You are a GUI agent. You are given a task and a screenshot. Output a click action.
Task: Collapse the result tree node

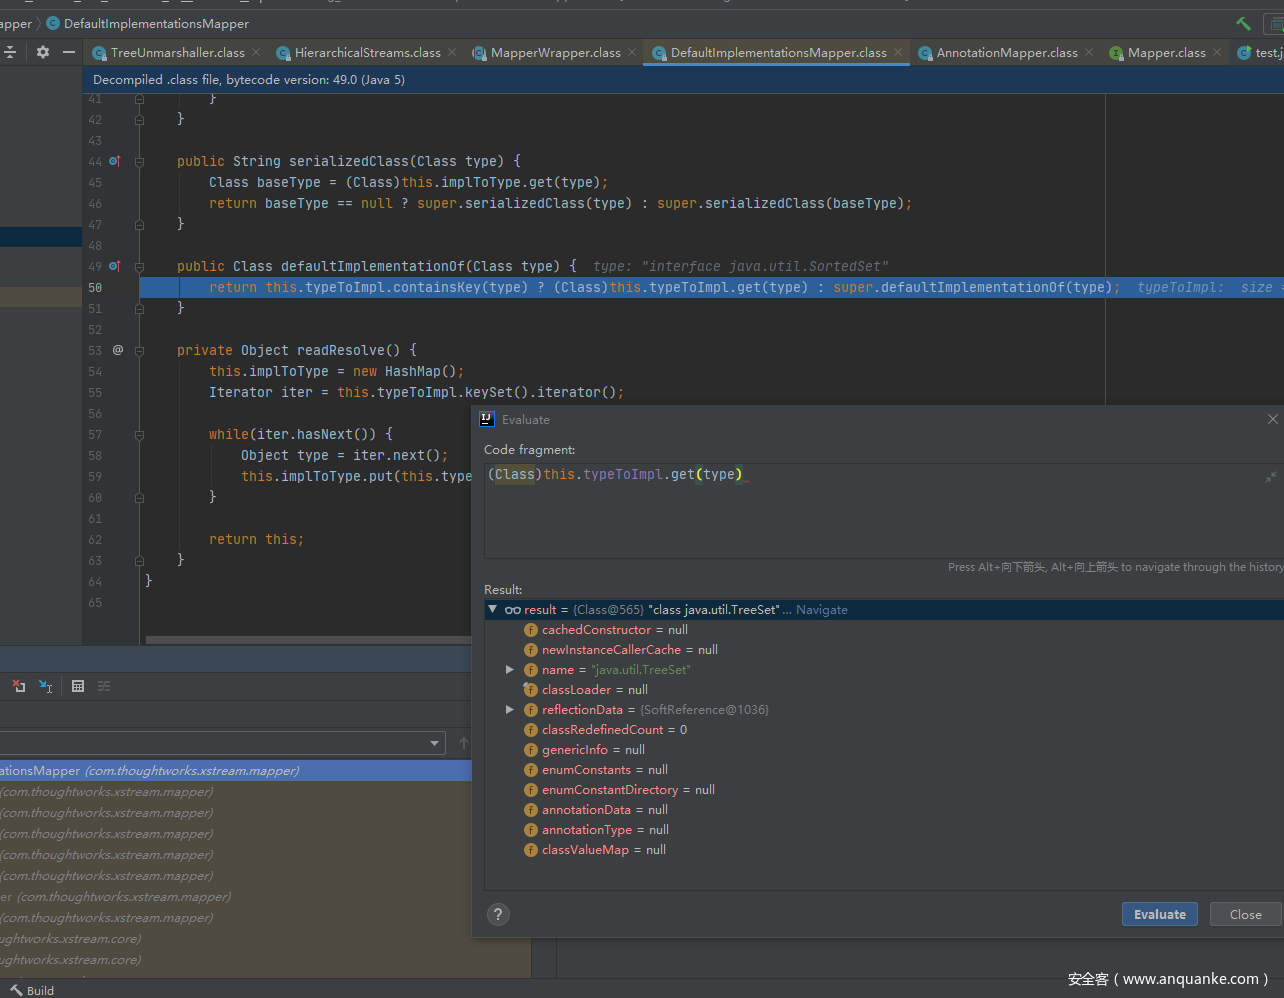click(x=492, y=609)
